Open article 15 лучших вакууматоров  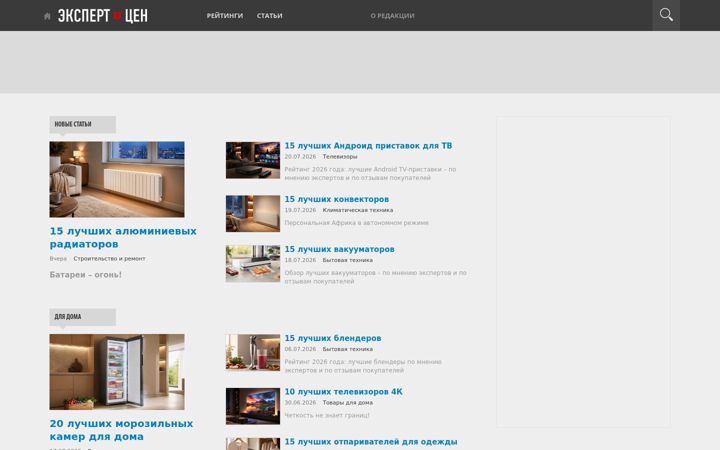click(x=339, y=249)
